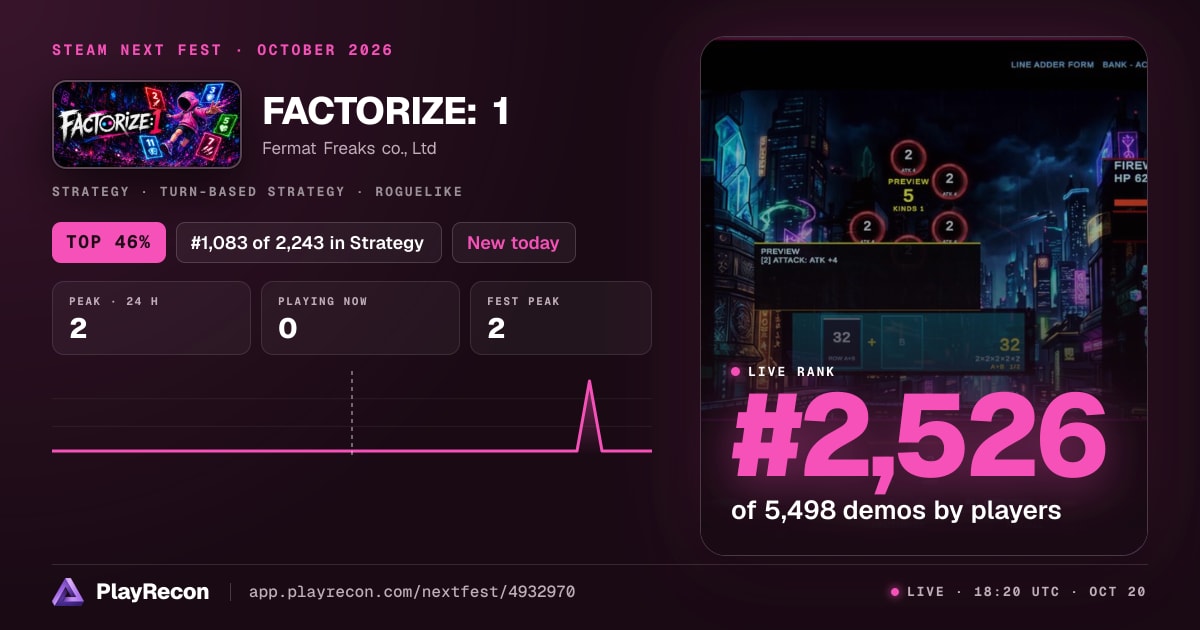This screenshot has width=1200, height=630.
Task: Click the pink dot beside LIVE RANK
Action: tap(736, 371)
